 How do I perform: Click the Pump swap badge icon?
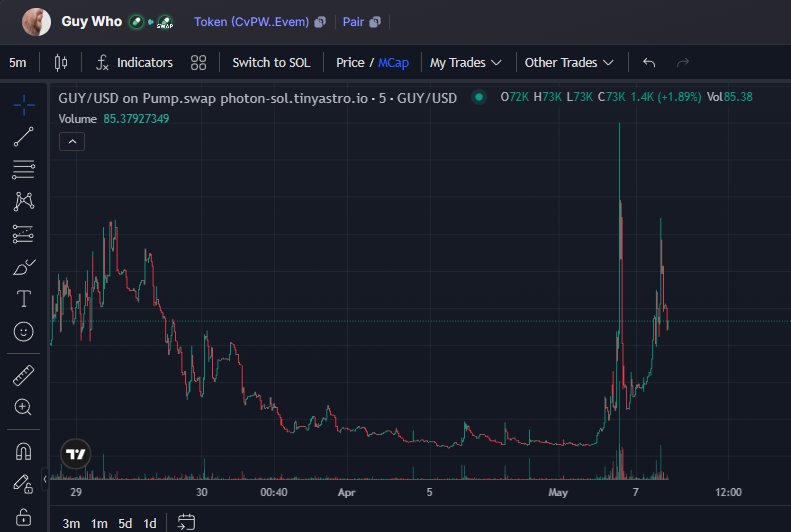165,22
